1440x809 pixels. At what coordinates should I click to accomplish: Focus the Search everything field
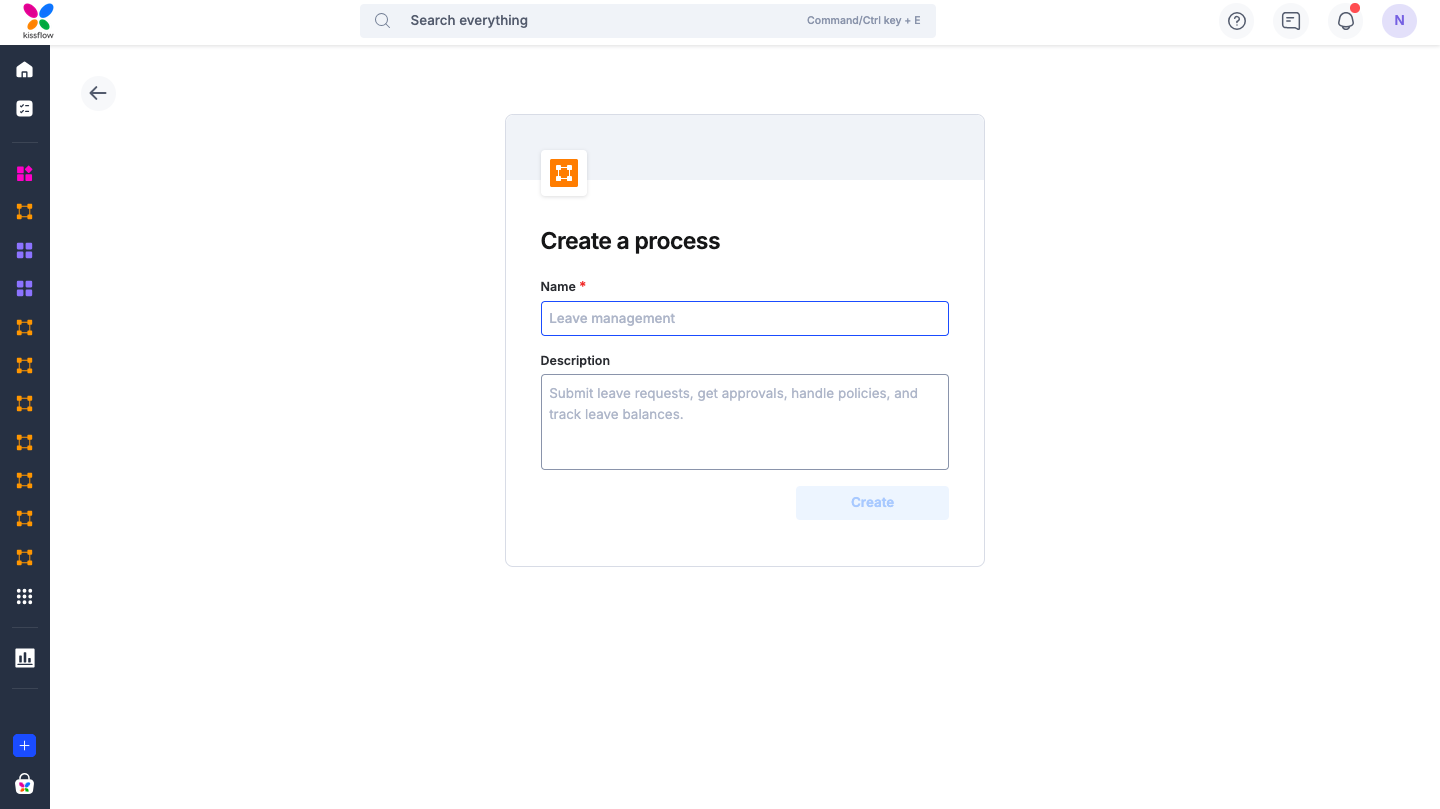pos(600,21)
